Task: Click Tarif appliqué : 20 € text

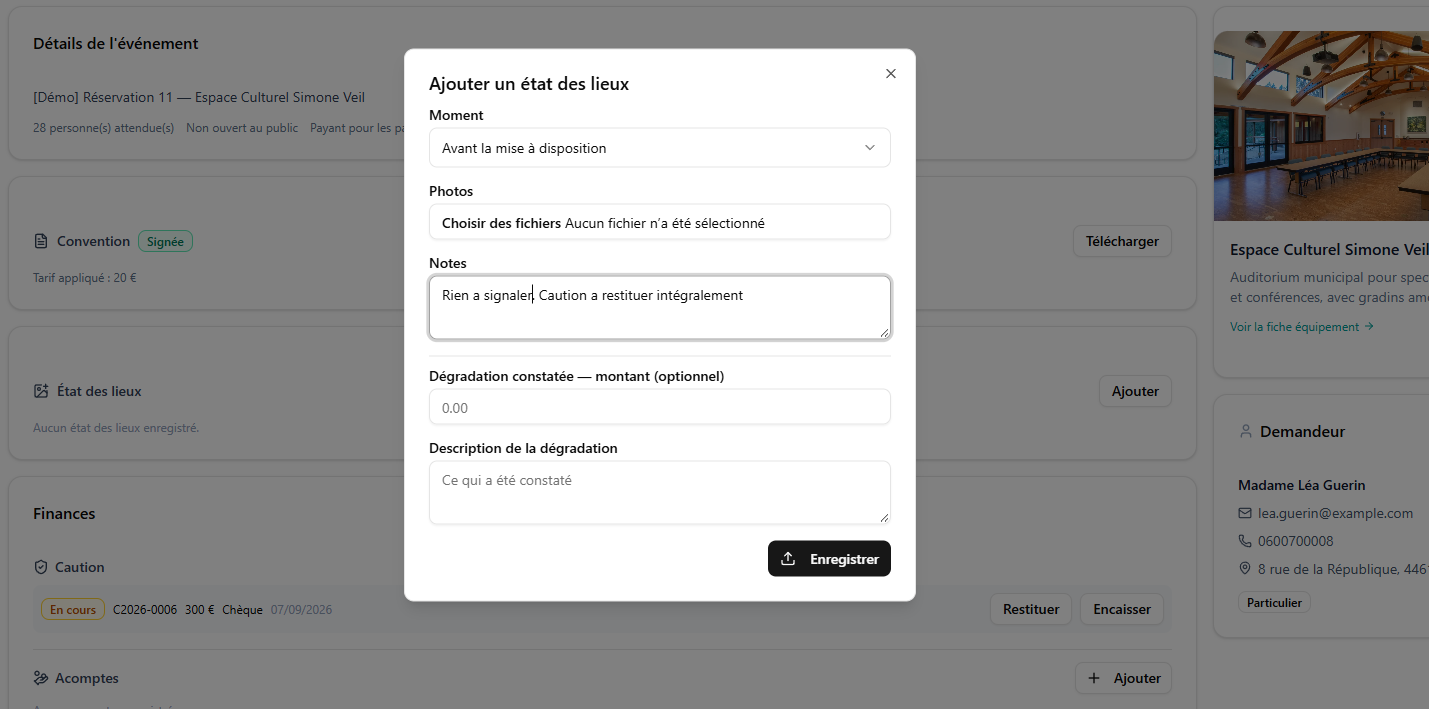Action: 85,278
